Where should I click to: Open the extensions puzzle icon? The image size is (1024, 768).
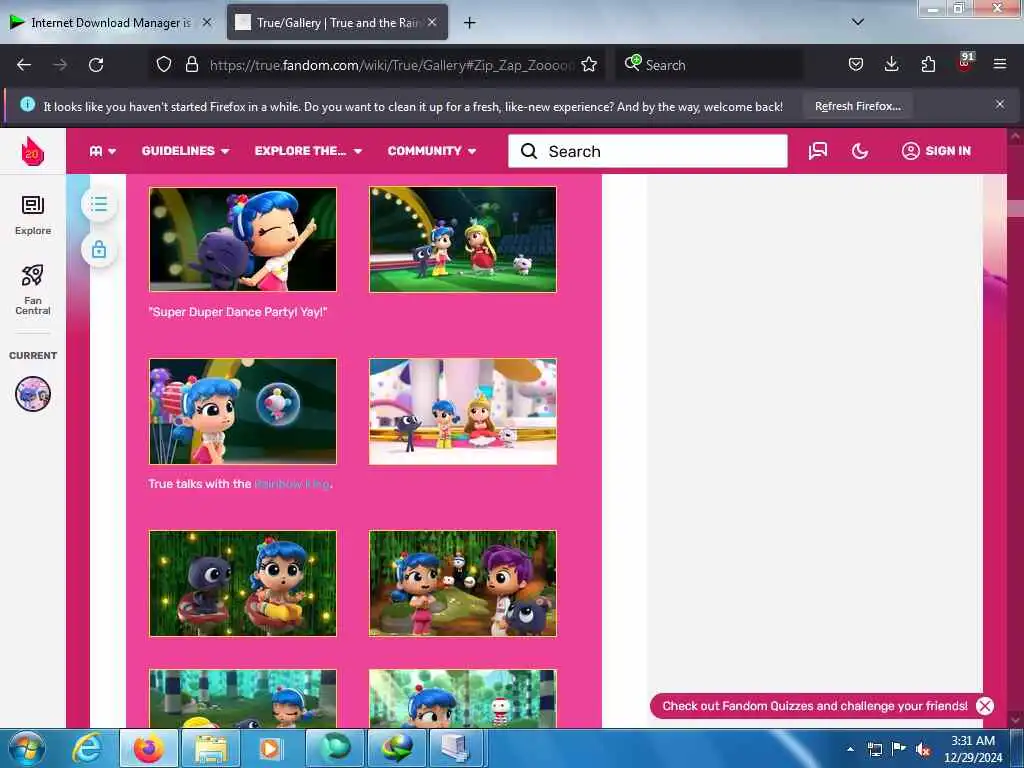(928, 65)
